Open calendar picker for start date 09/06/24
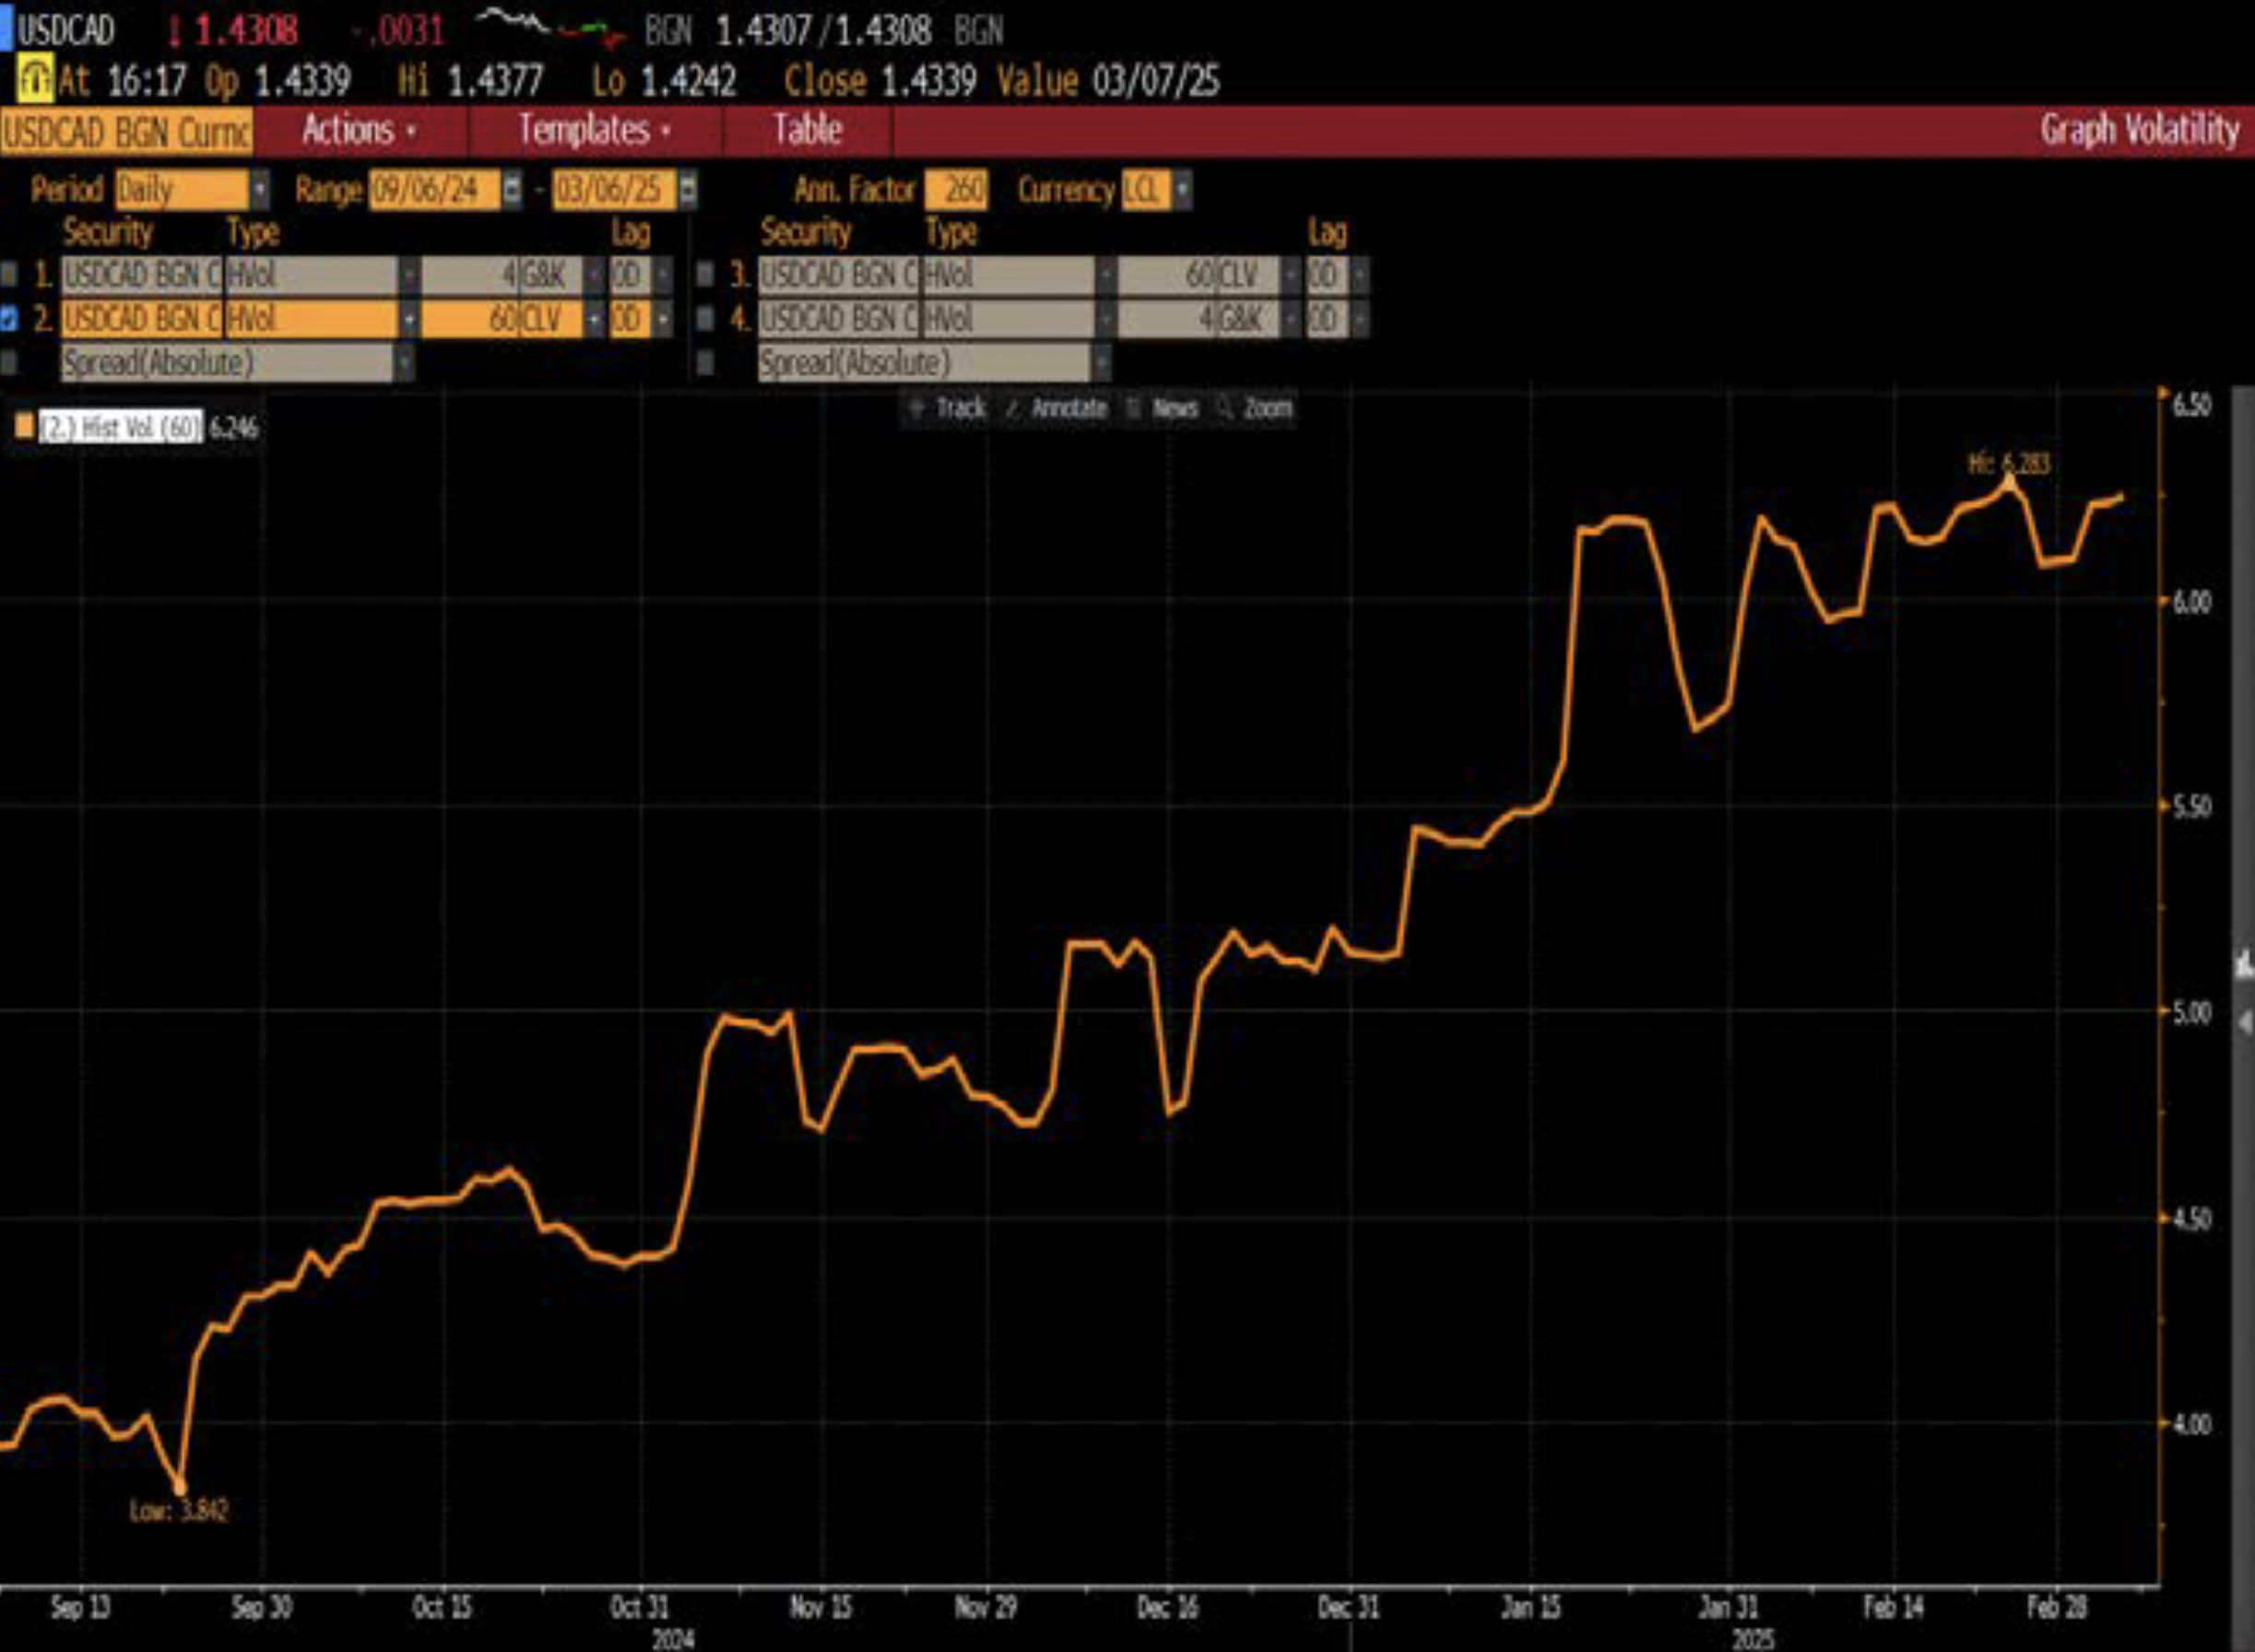2255x1652 pixels. 511,190
